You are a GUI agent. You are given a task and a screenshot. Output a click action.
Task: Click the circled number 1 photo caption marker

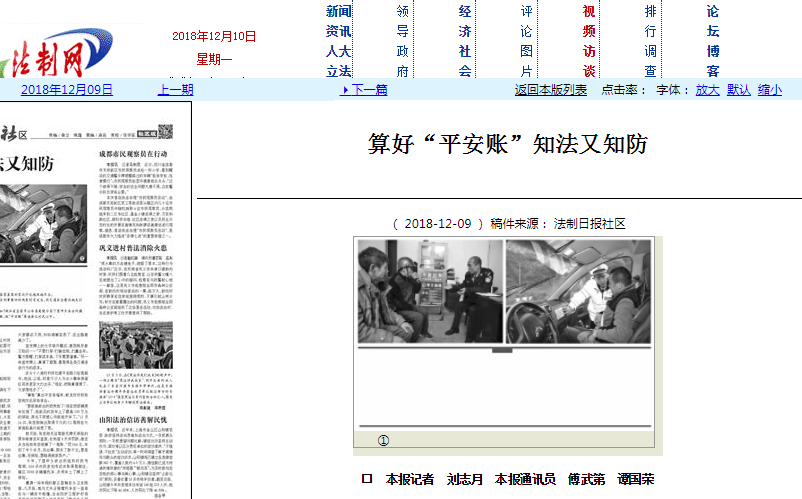point(382,440)
